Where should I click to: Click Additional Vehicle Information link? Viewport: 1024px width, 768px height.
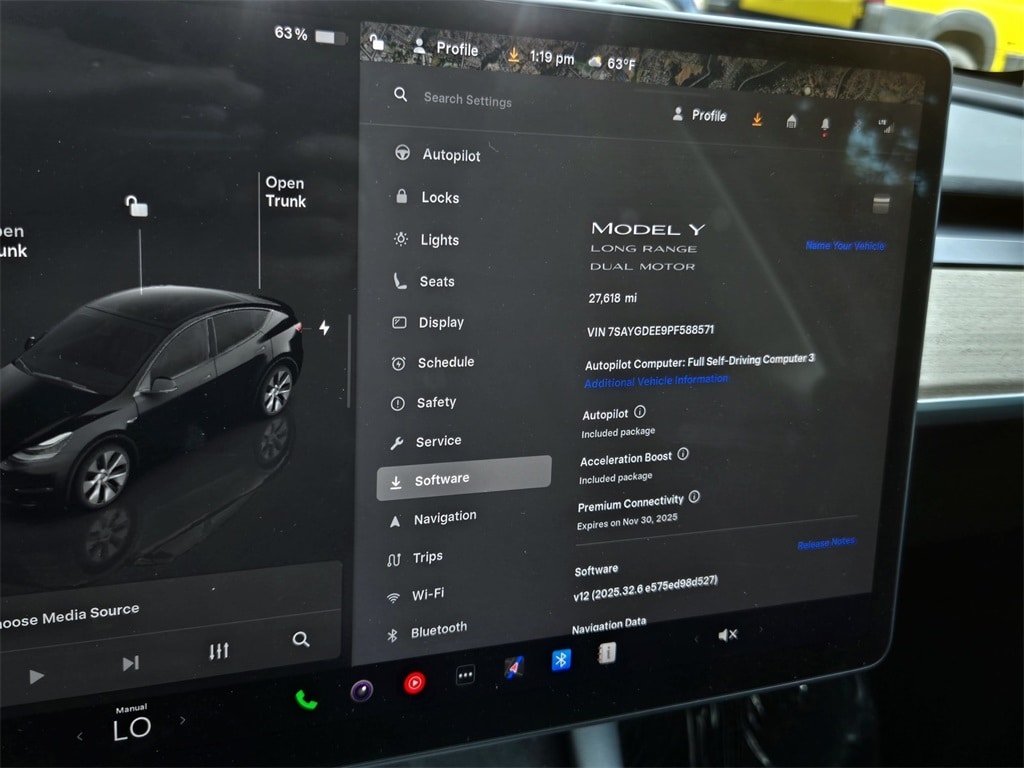click(656, 381)
